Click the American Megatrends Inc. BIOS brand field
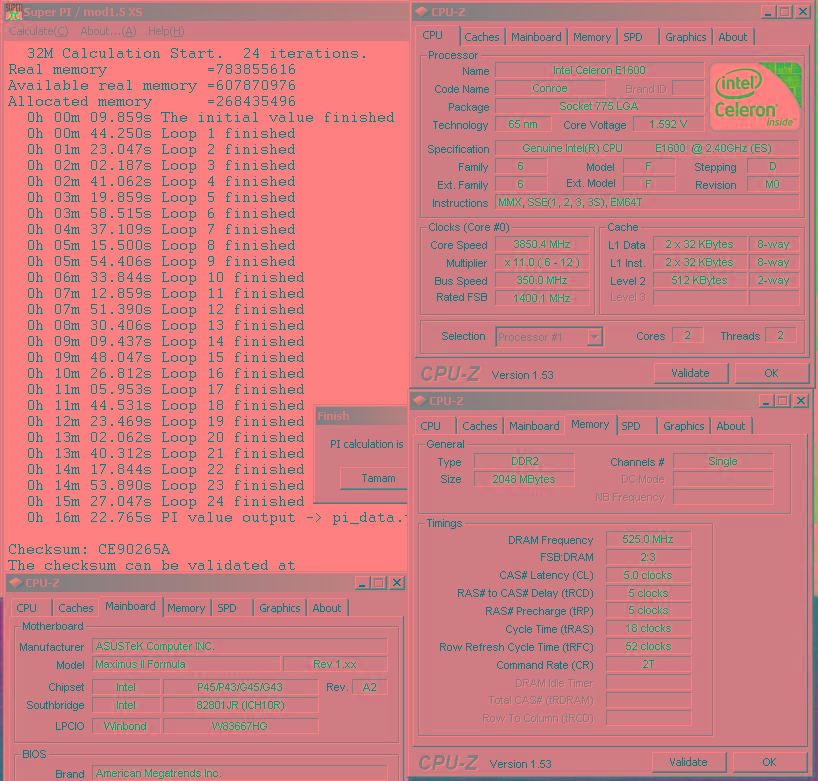The width and height of the screenshot is (818, 781). pyautogui.click(x=239, y=773)
